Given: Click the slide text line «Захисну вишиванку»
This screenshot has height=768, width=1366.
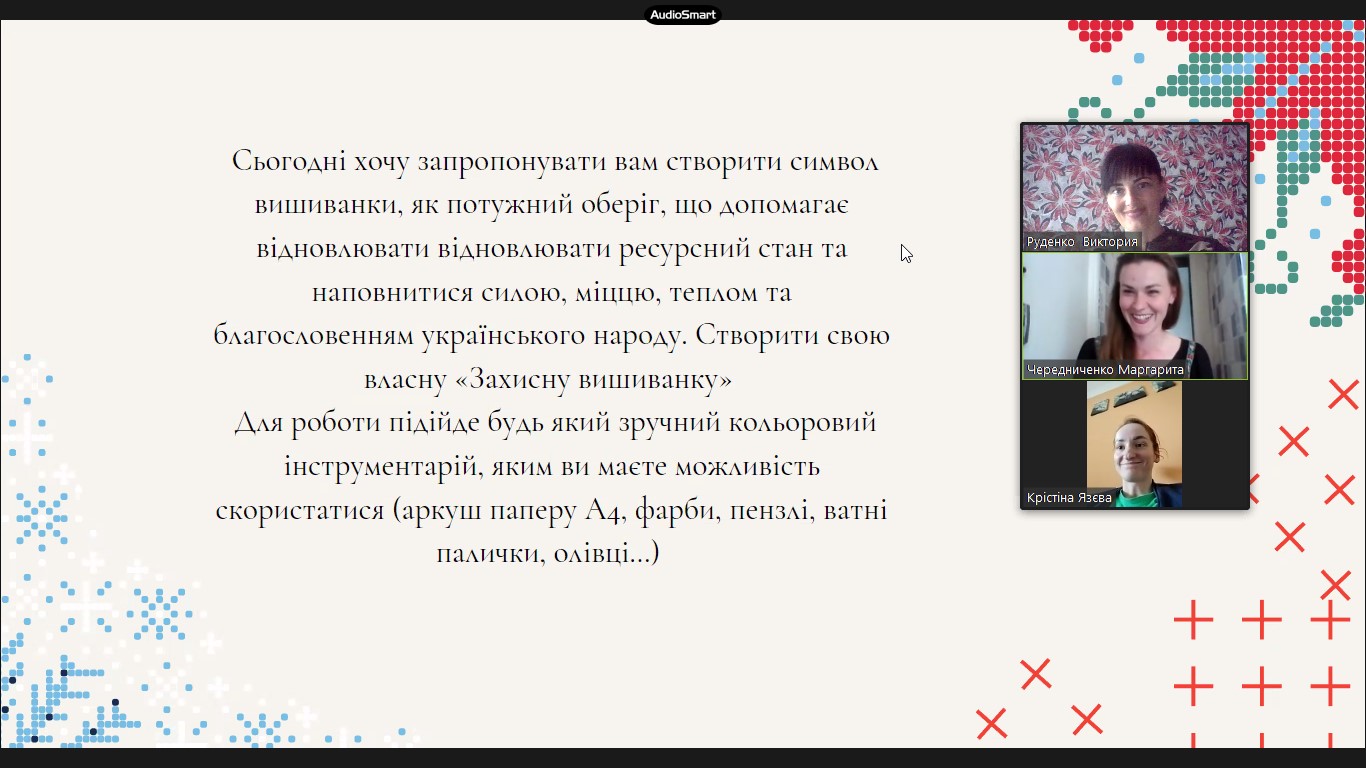Looking at the screenshot, I should (x=594, y=380).
